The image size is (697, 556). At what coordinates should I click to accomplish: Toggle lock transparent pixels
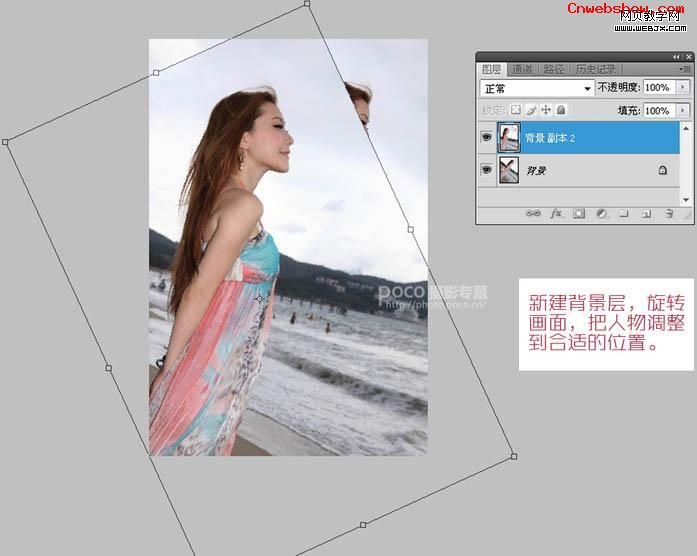tap(516, 110)
